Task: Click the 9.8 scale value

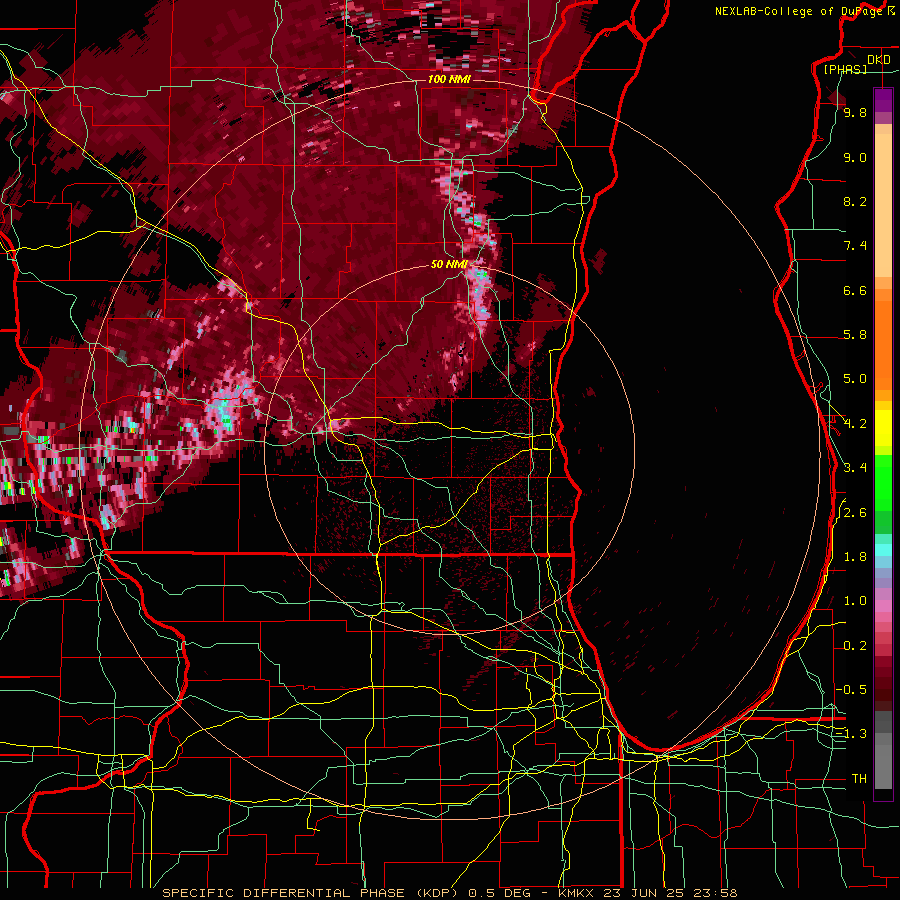Action: click(855, 113)
